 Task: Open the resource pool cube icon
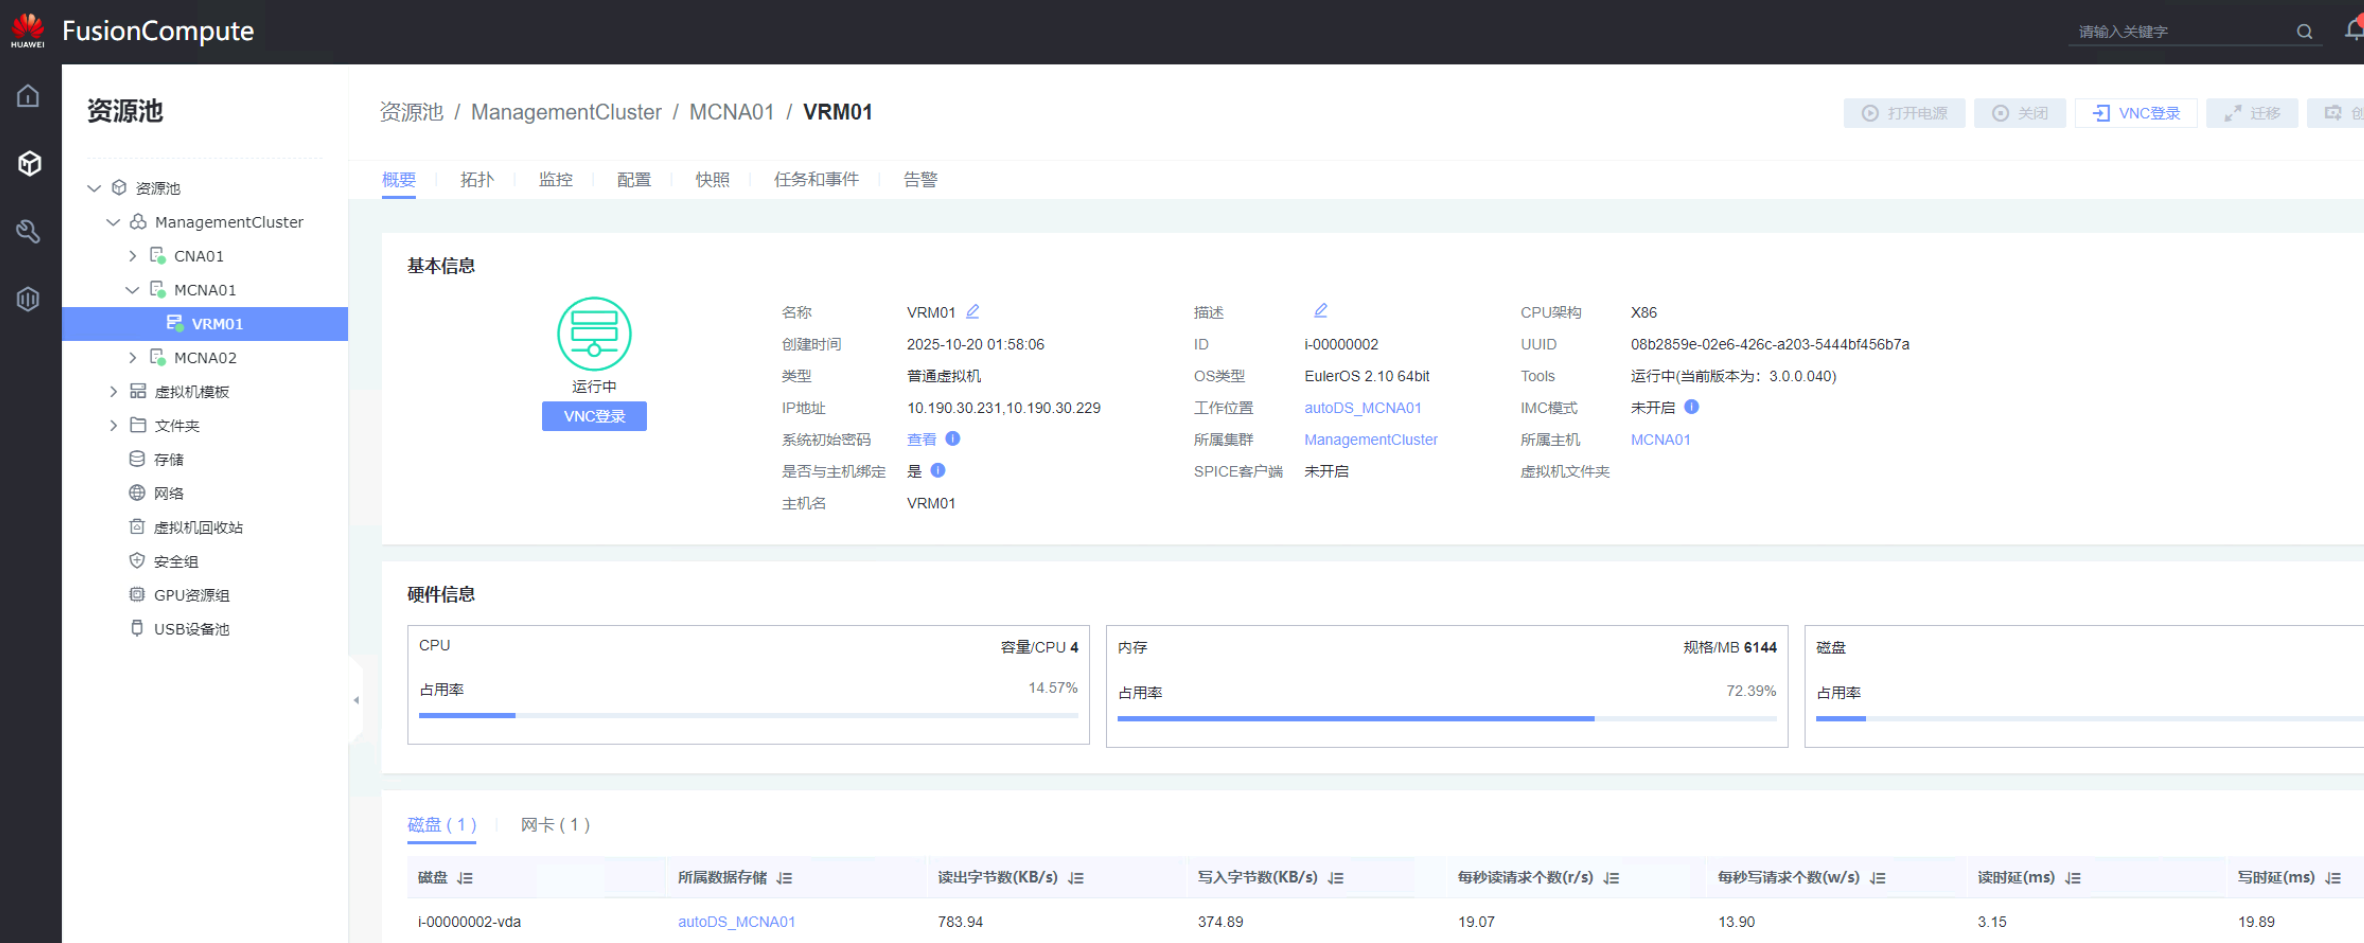click(x=29, y=163)
